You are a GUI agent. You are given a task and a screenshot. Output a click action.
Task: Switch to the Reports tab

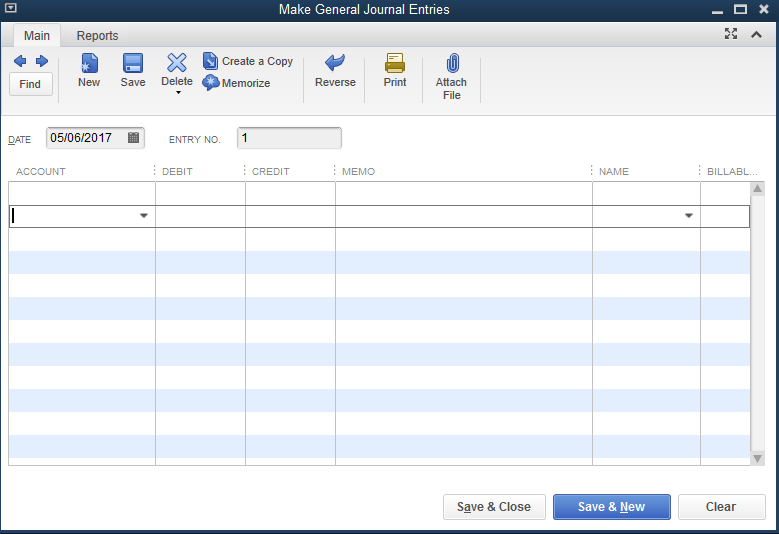coord(97,36)
